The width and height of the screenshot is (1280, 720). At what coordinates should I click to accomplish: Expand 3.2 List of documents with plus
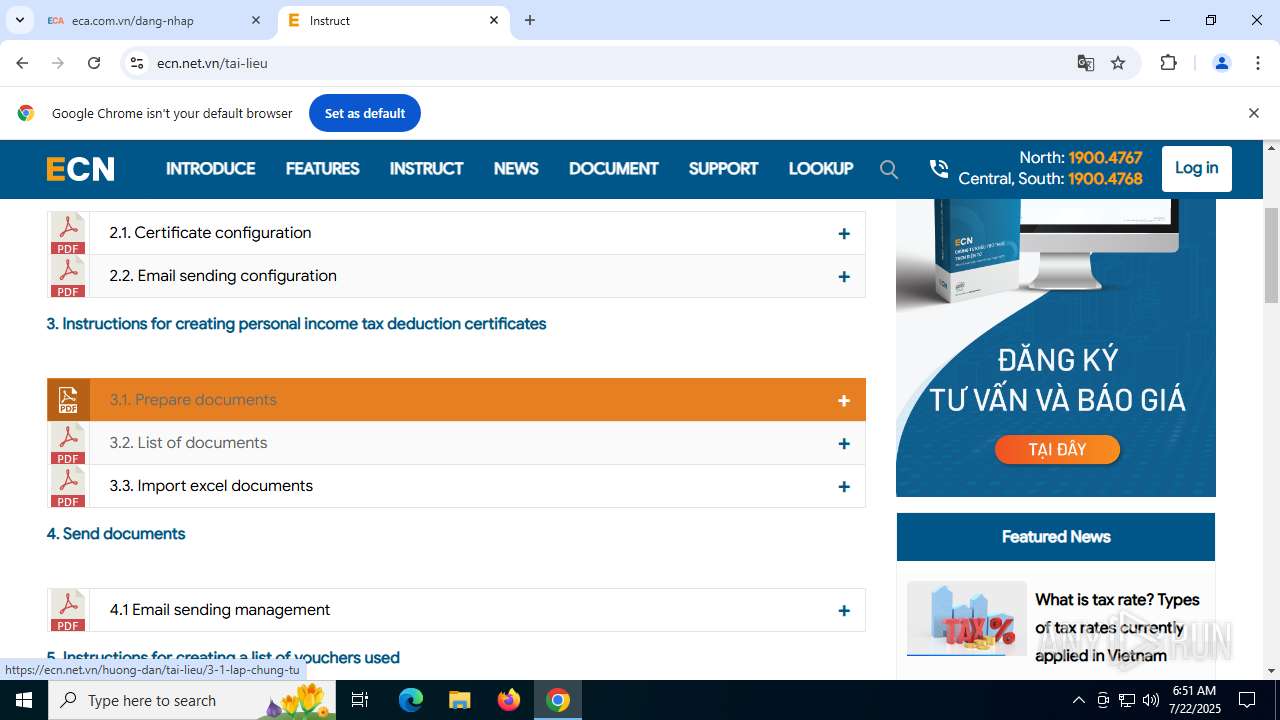pos(844,443)
